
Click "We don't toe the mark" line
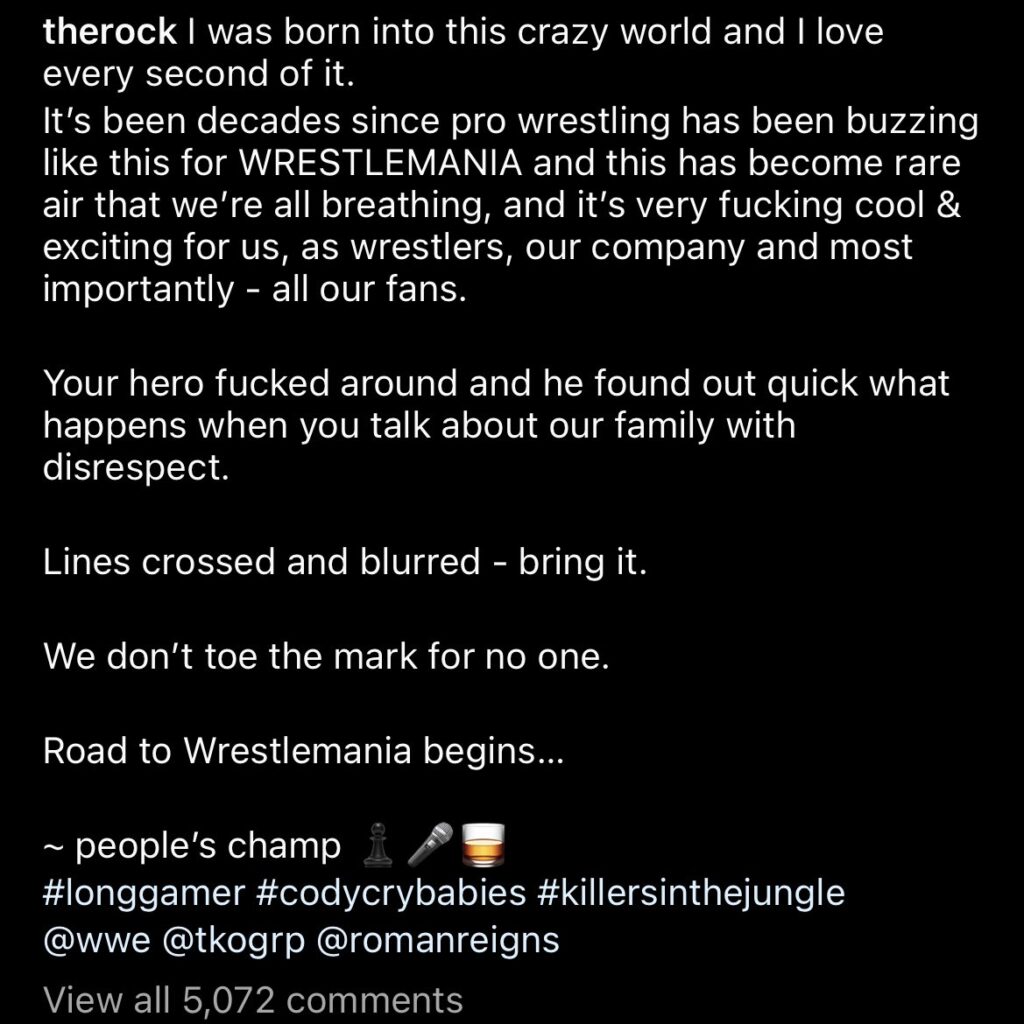coord(326,656)
